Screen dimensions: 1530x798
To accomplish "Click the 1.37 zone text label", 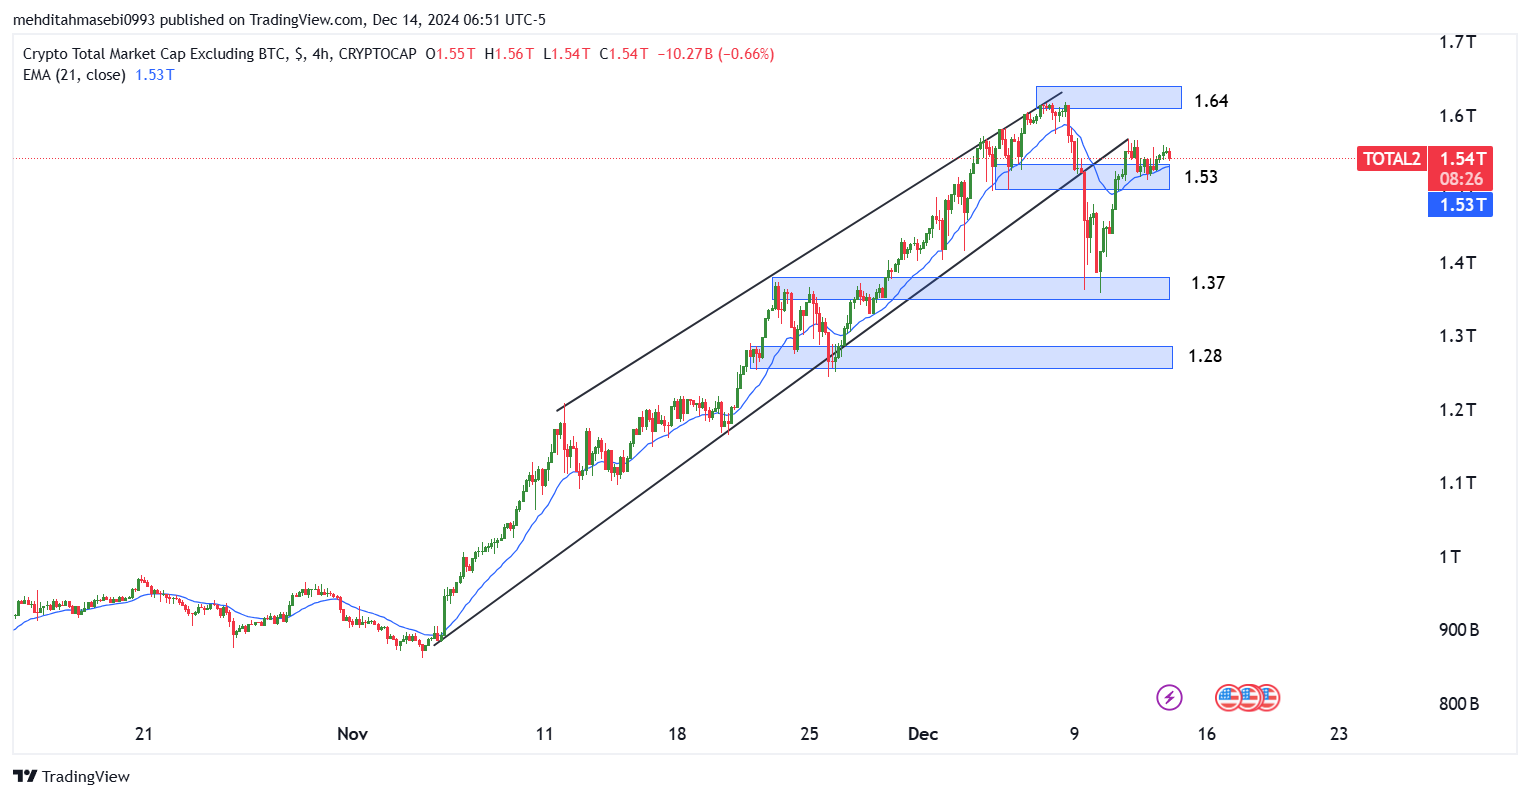I will 1208,283.
